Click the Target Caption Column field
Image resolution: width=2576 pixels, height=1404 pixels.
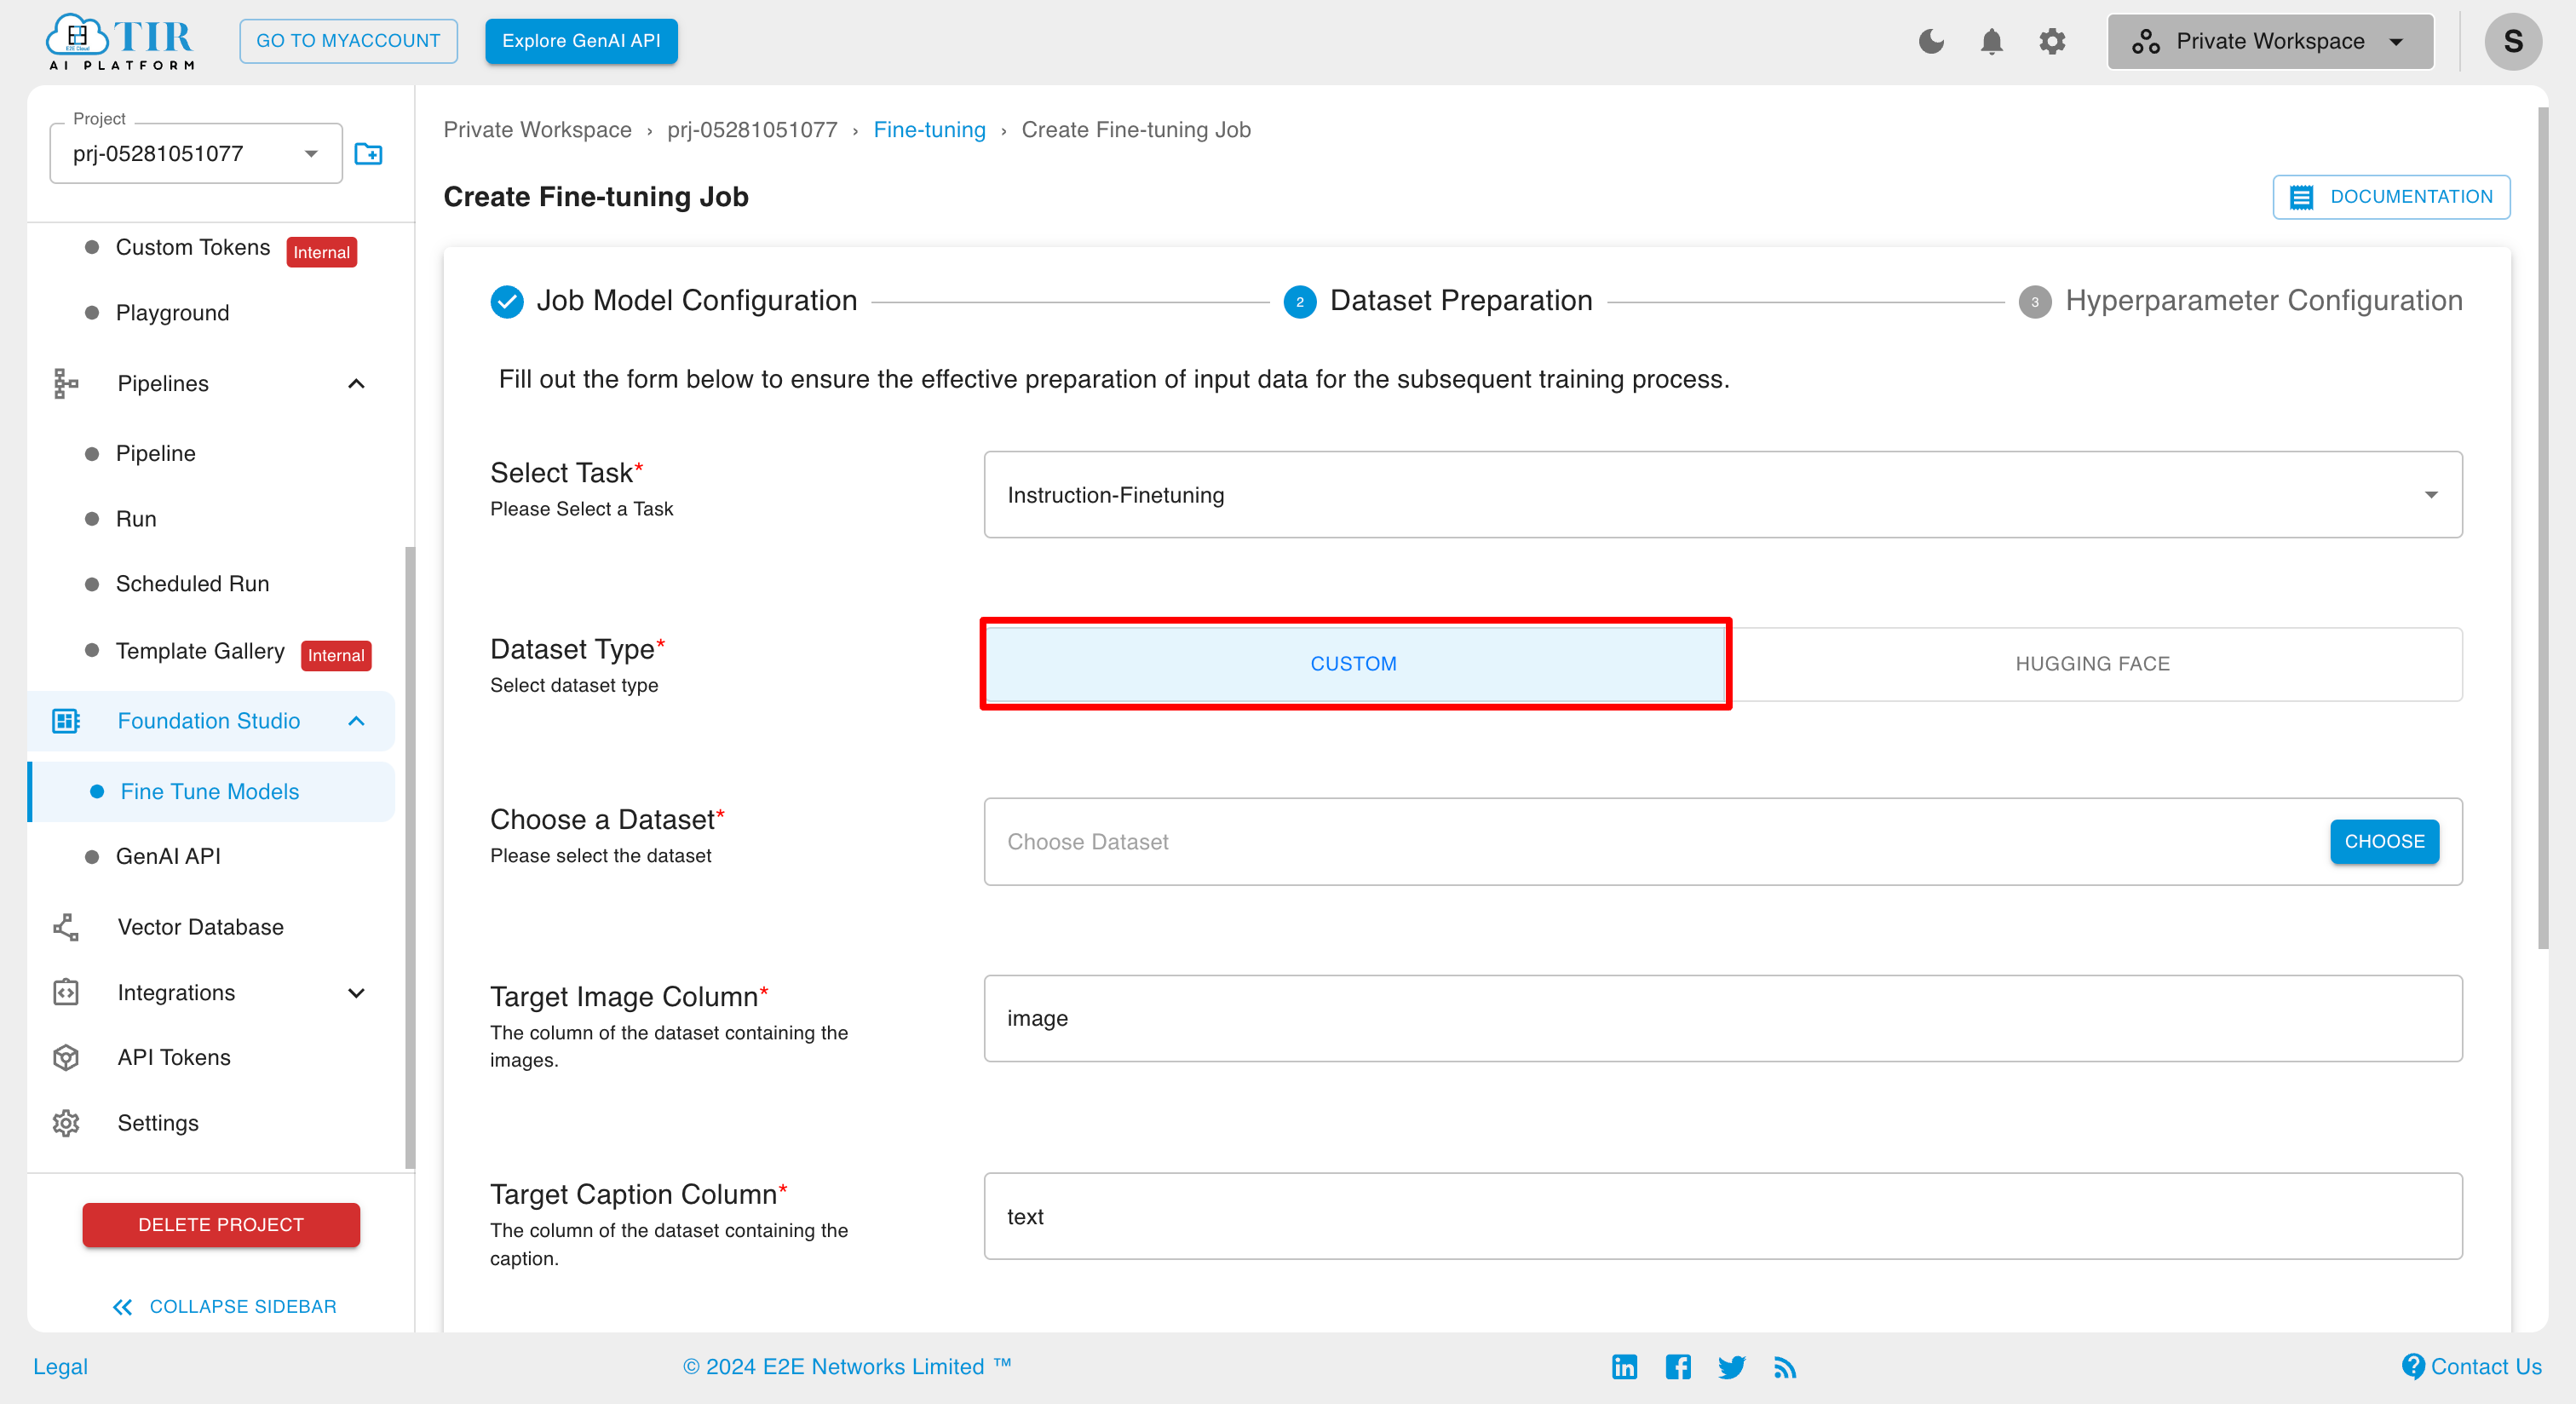[1722, 1216]
